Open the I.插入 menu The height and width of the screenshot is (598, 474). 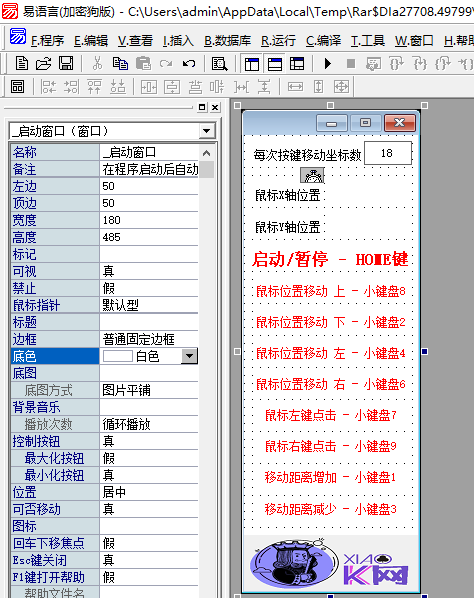pyautogui.click(x=178, y=40)
